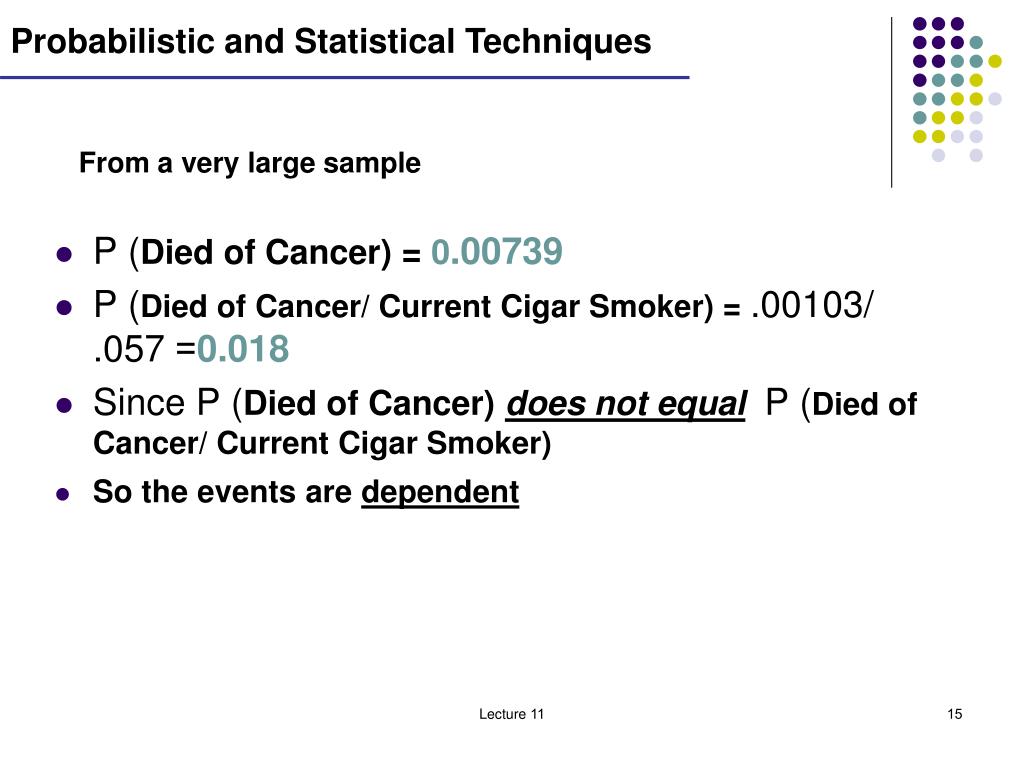Click the slide number 15

955,714
